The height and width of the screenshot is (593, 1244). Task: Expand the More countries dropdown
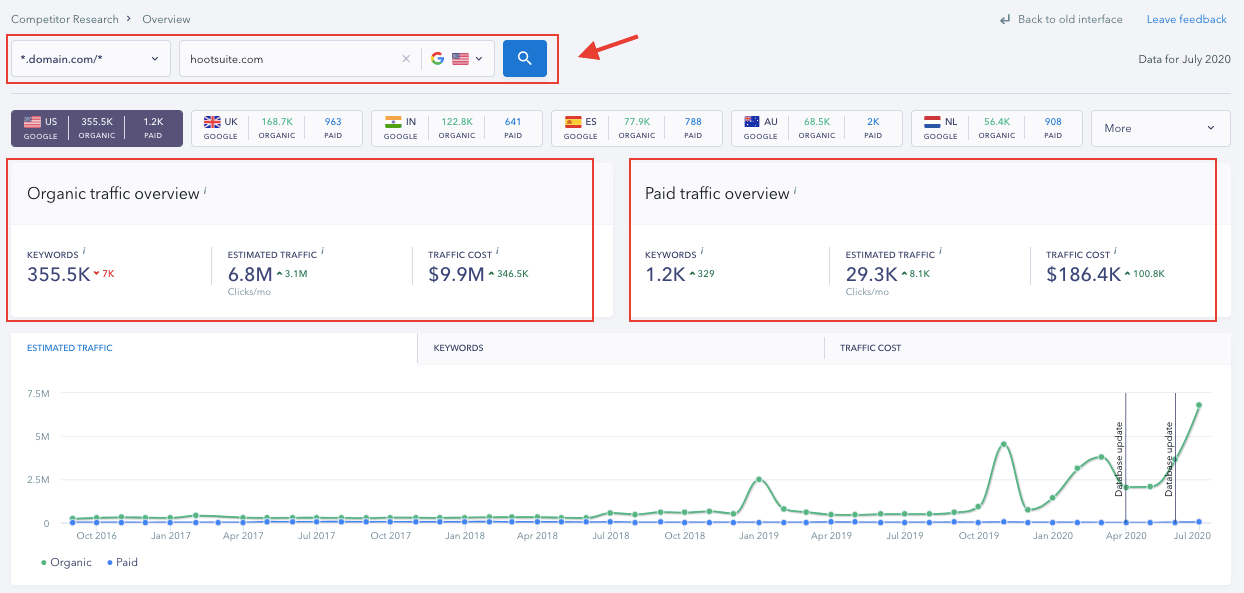(x=1160, y=128)
